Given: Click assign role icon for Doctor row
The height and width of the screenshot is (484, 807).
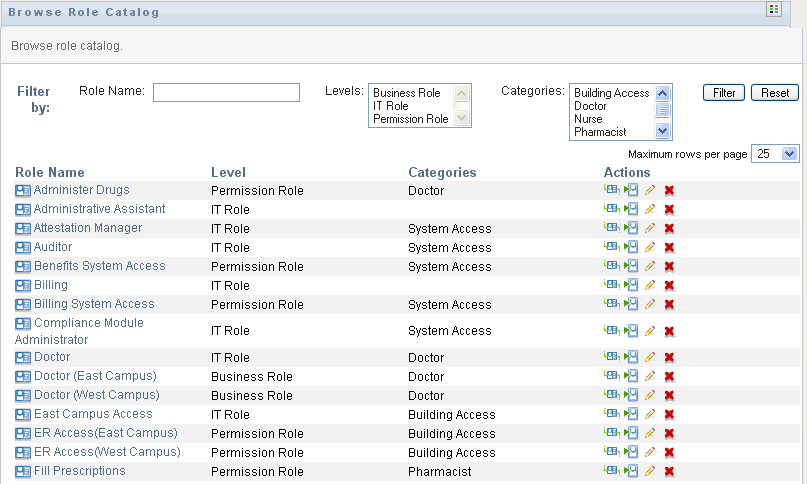Looking at the screenshot, I should tap(631, 357).
